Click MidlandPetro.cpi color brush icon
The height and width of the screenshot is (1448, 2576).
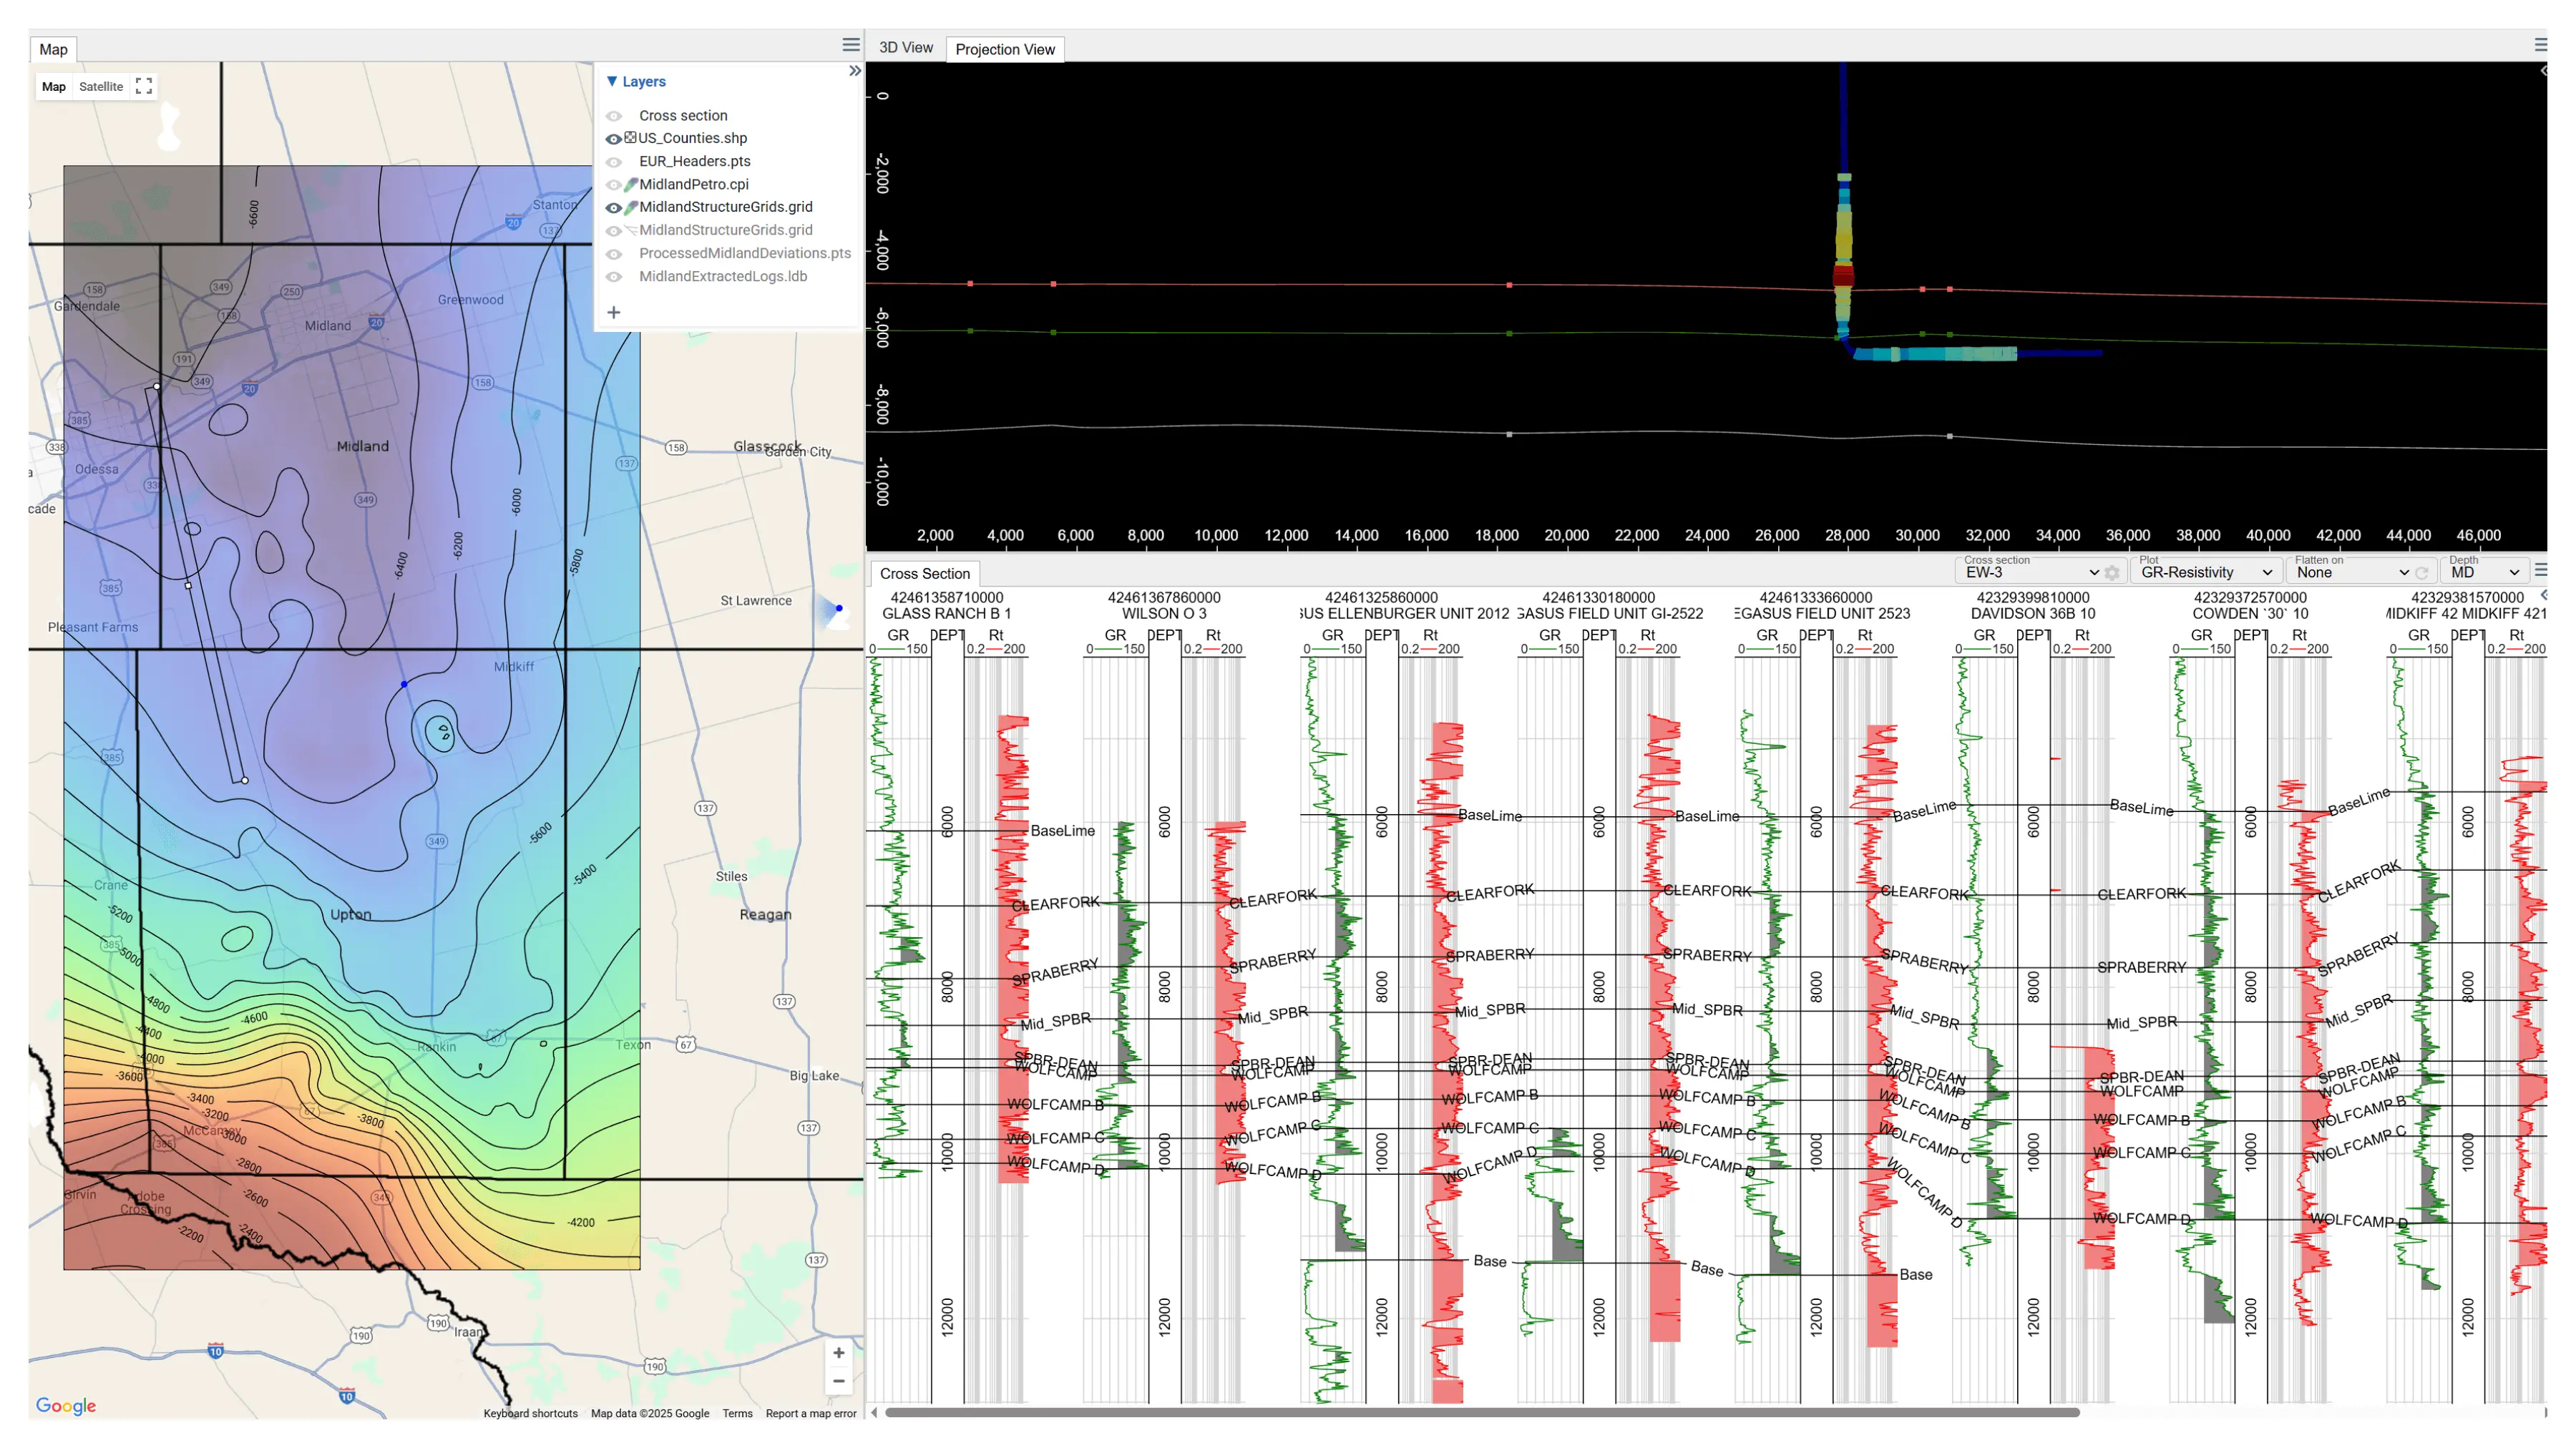[631, 184]
